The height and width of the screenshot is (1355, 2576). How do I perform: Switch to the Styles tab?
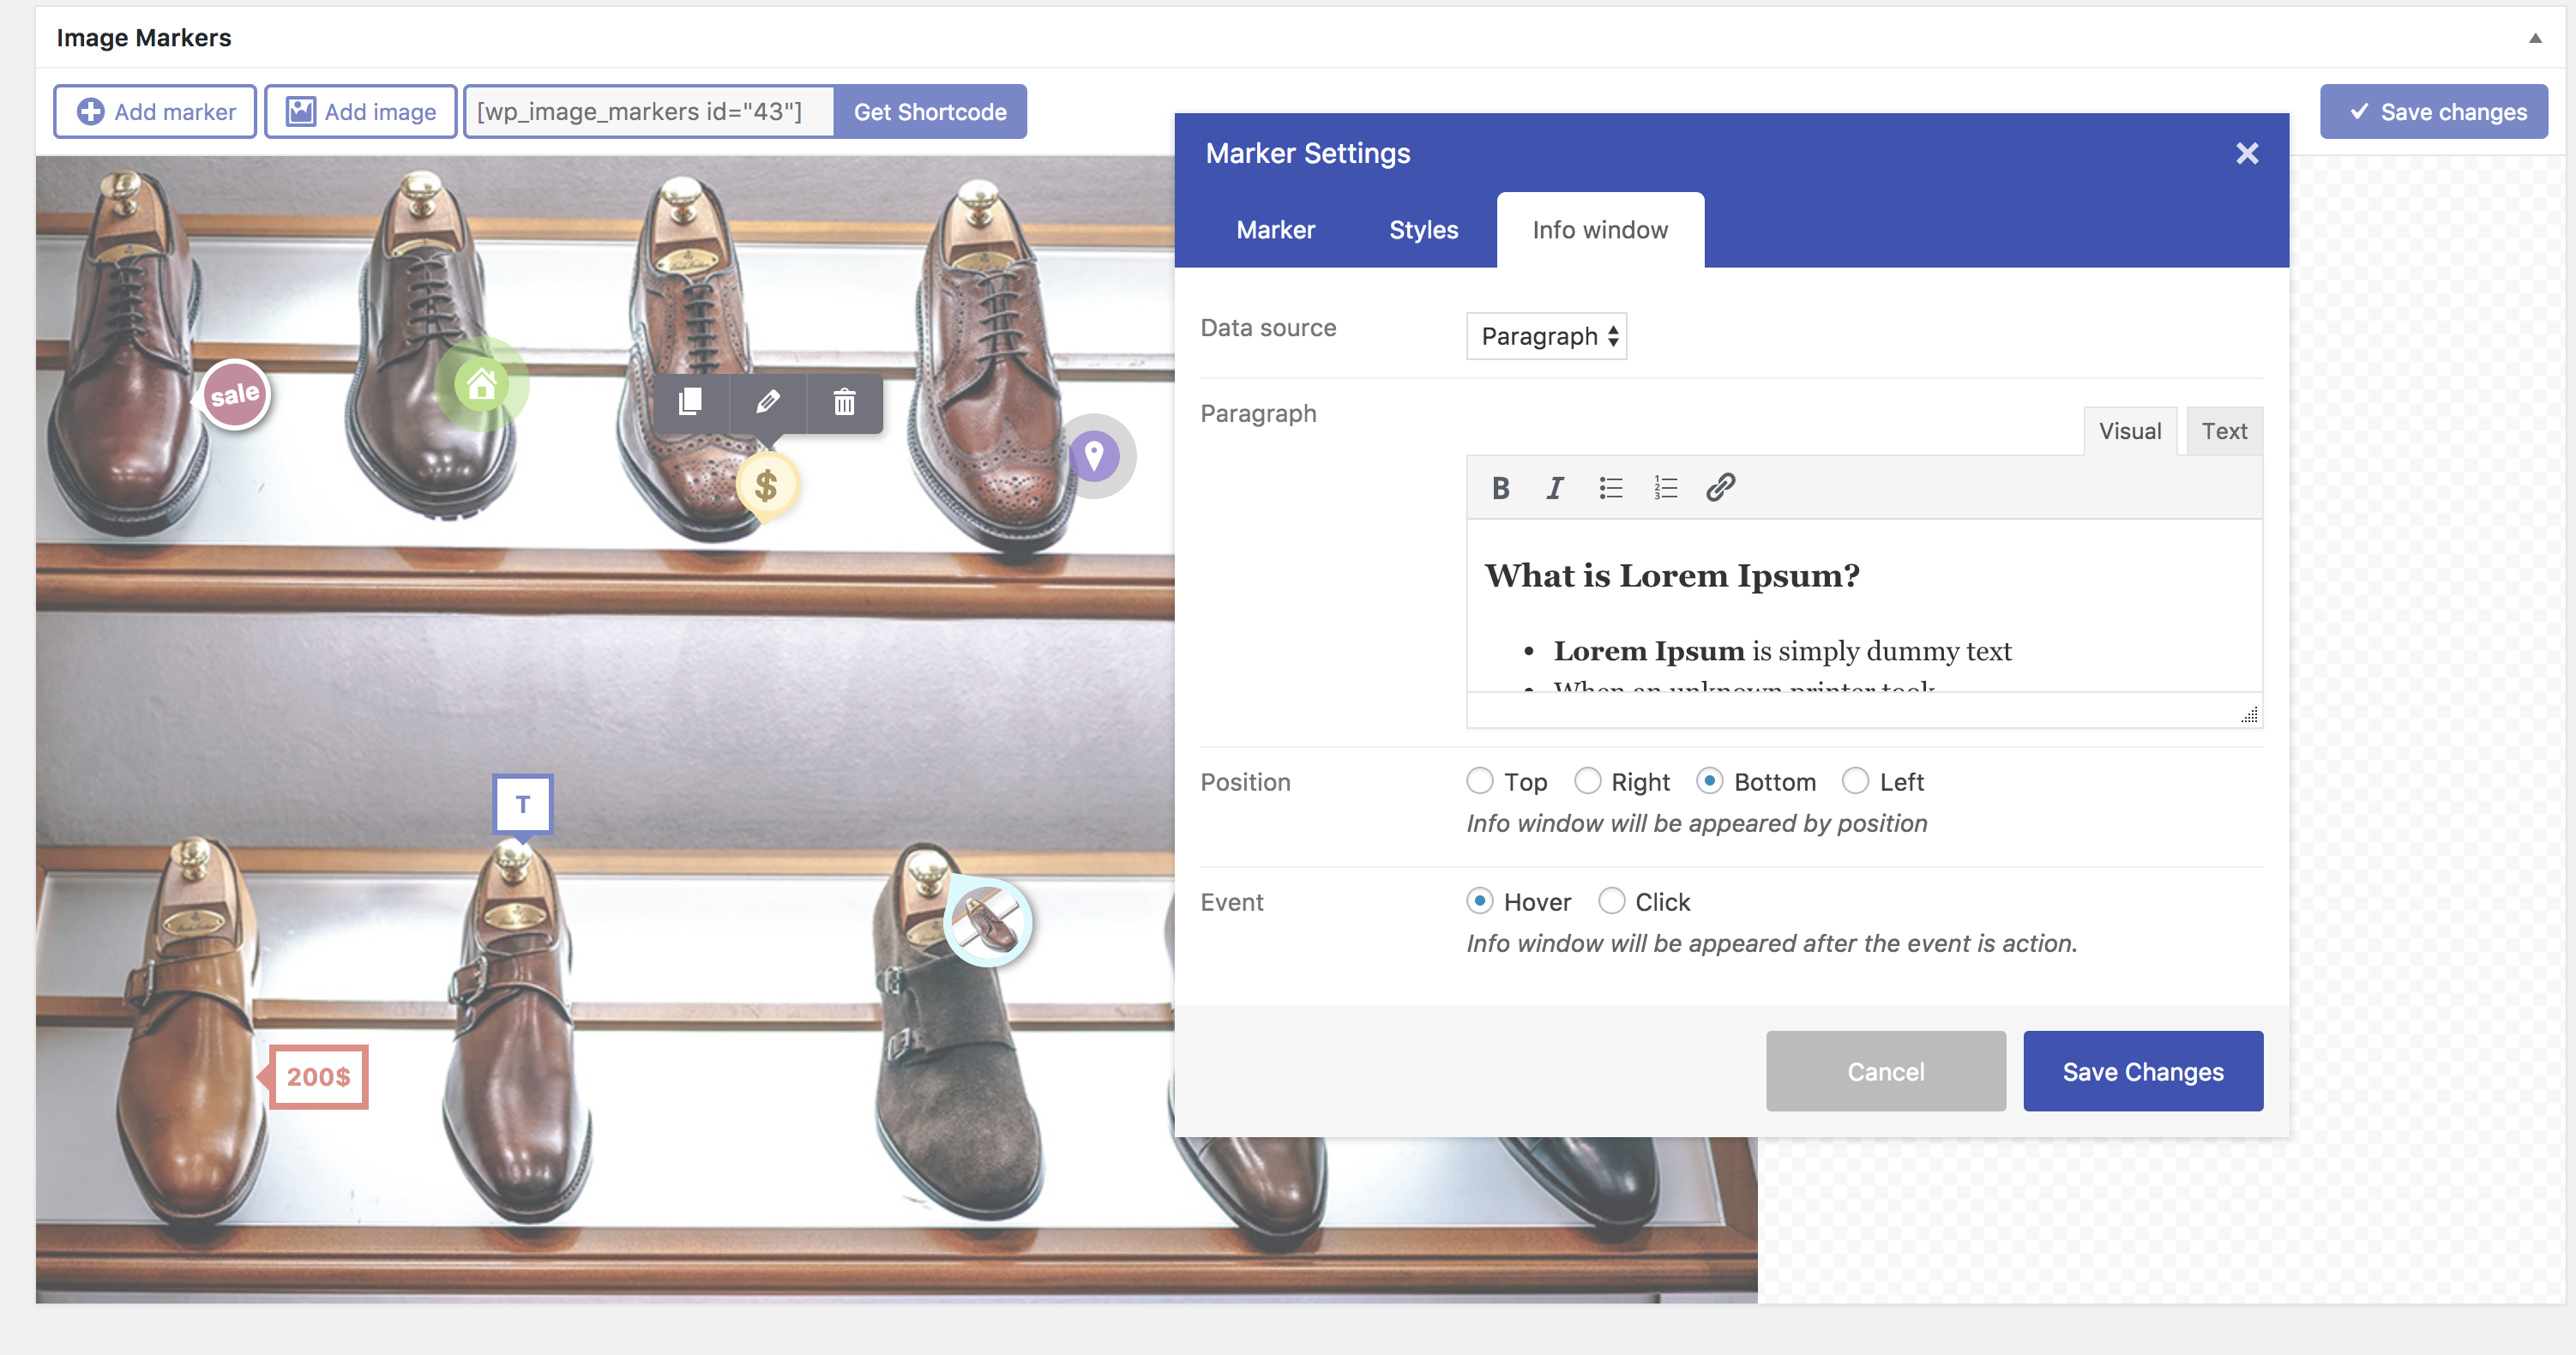click(x=1423, y=226)
